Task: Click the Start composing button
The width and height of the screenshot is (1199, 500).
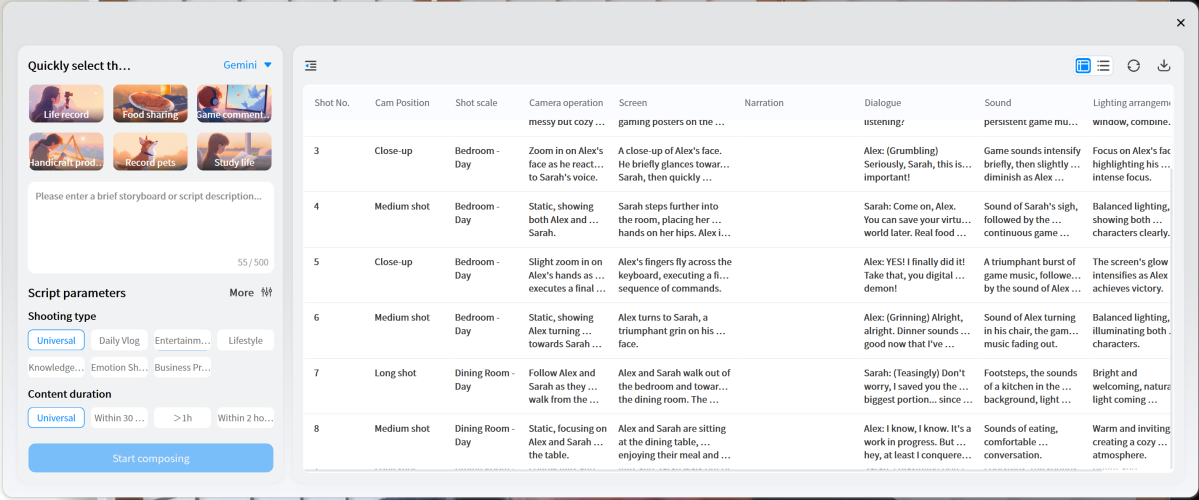Action: [150, 458]
